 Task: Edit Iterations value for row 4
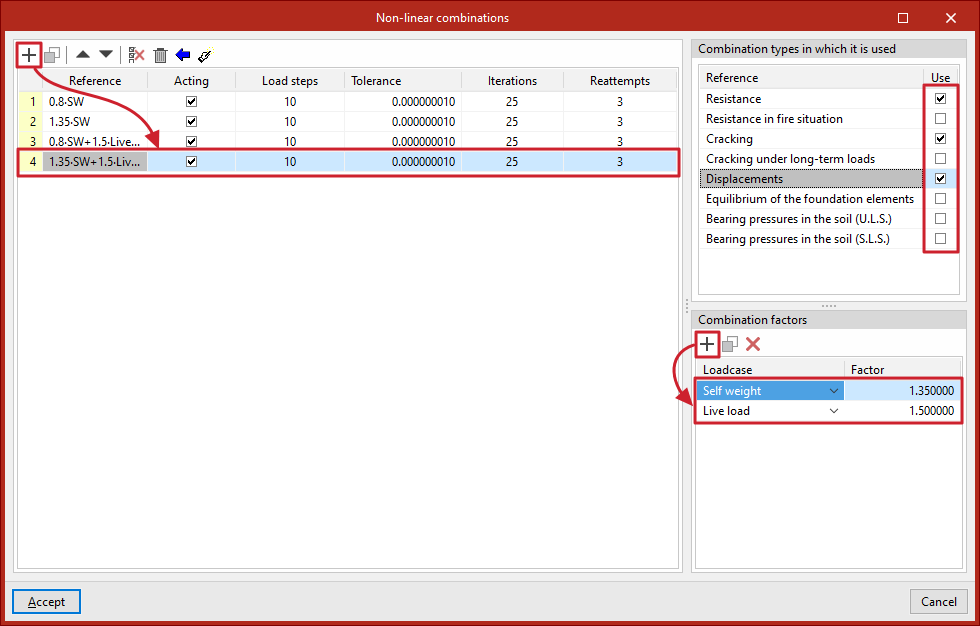(x=512, y=161)
